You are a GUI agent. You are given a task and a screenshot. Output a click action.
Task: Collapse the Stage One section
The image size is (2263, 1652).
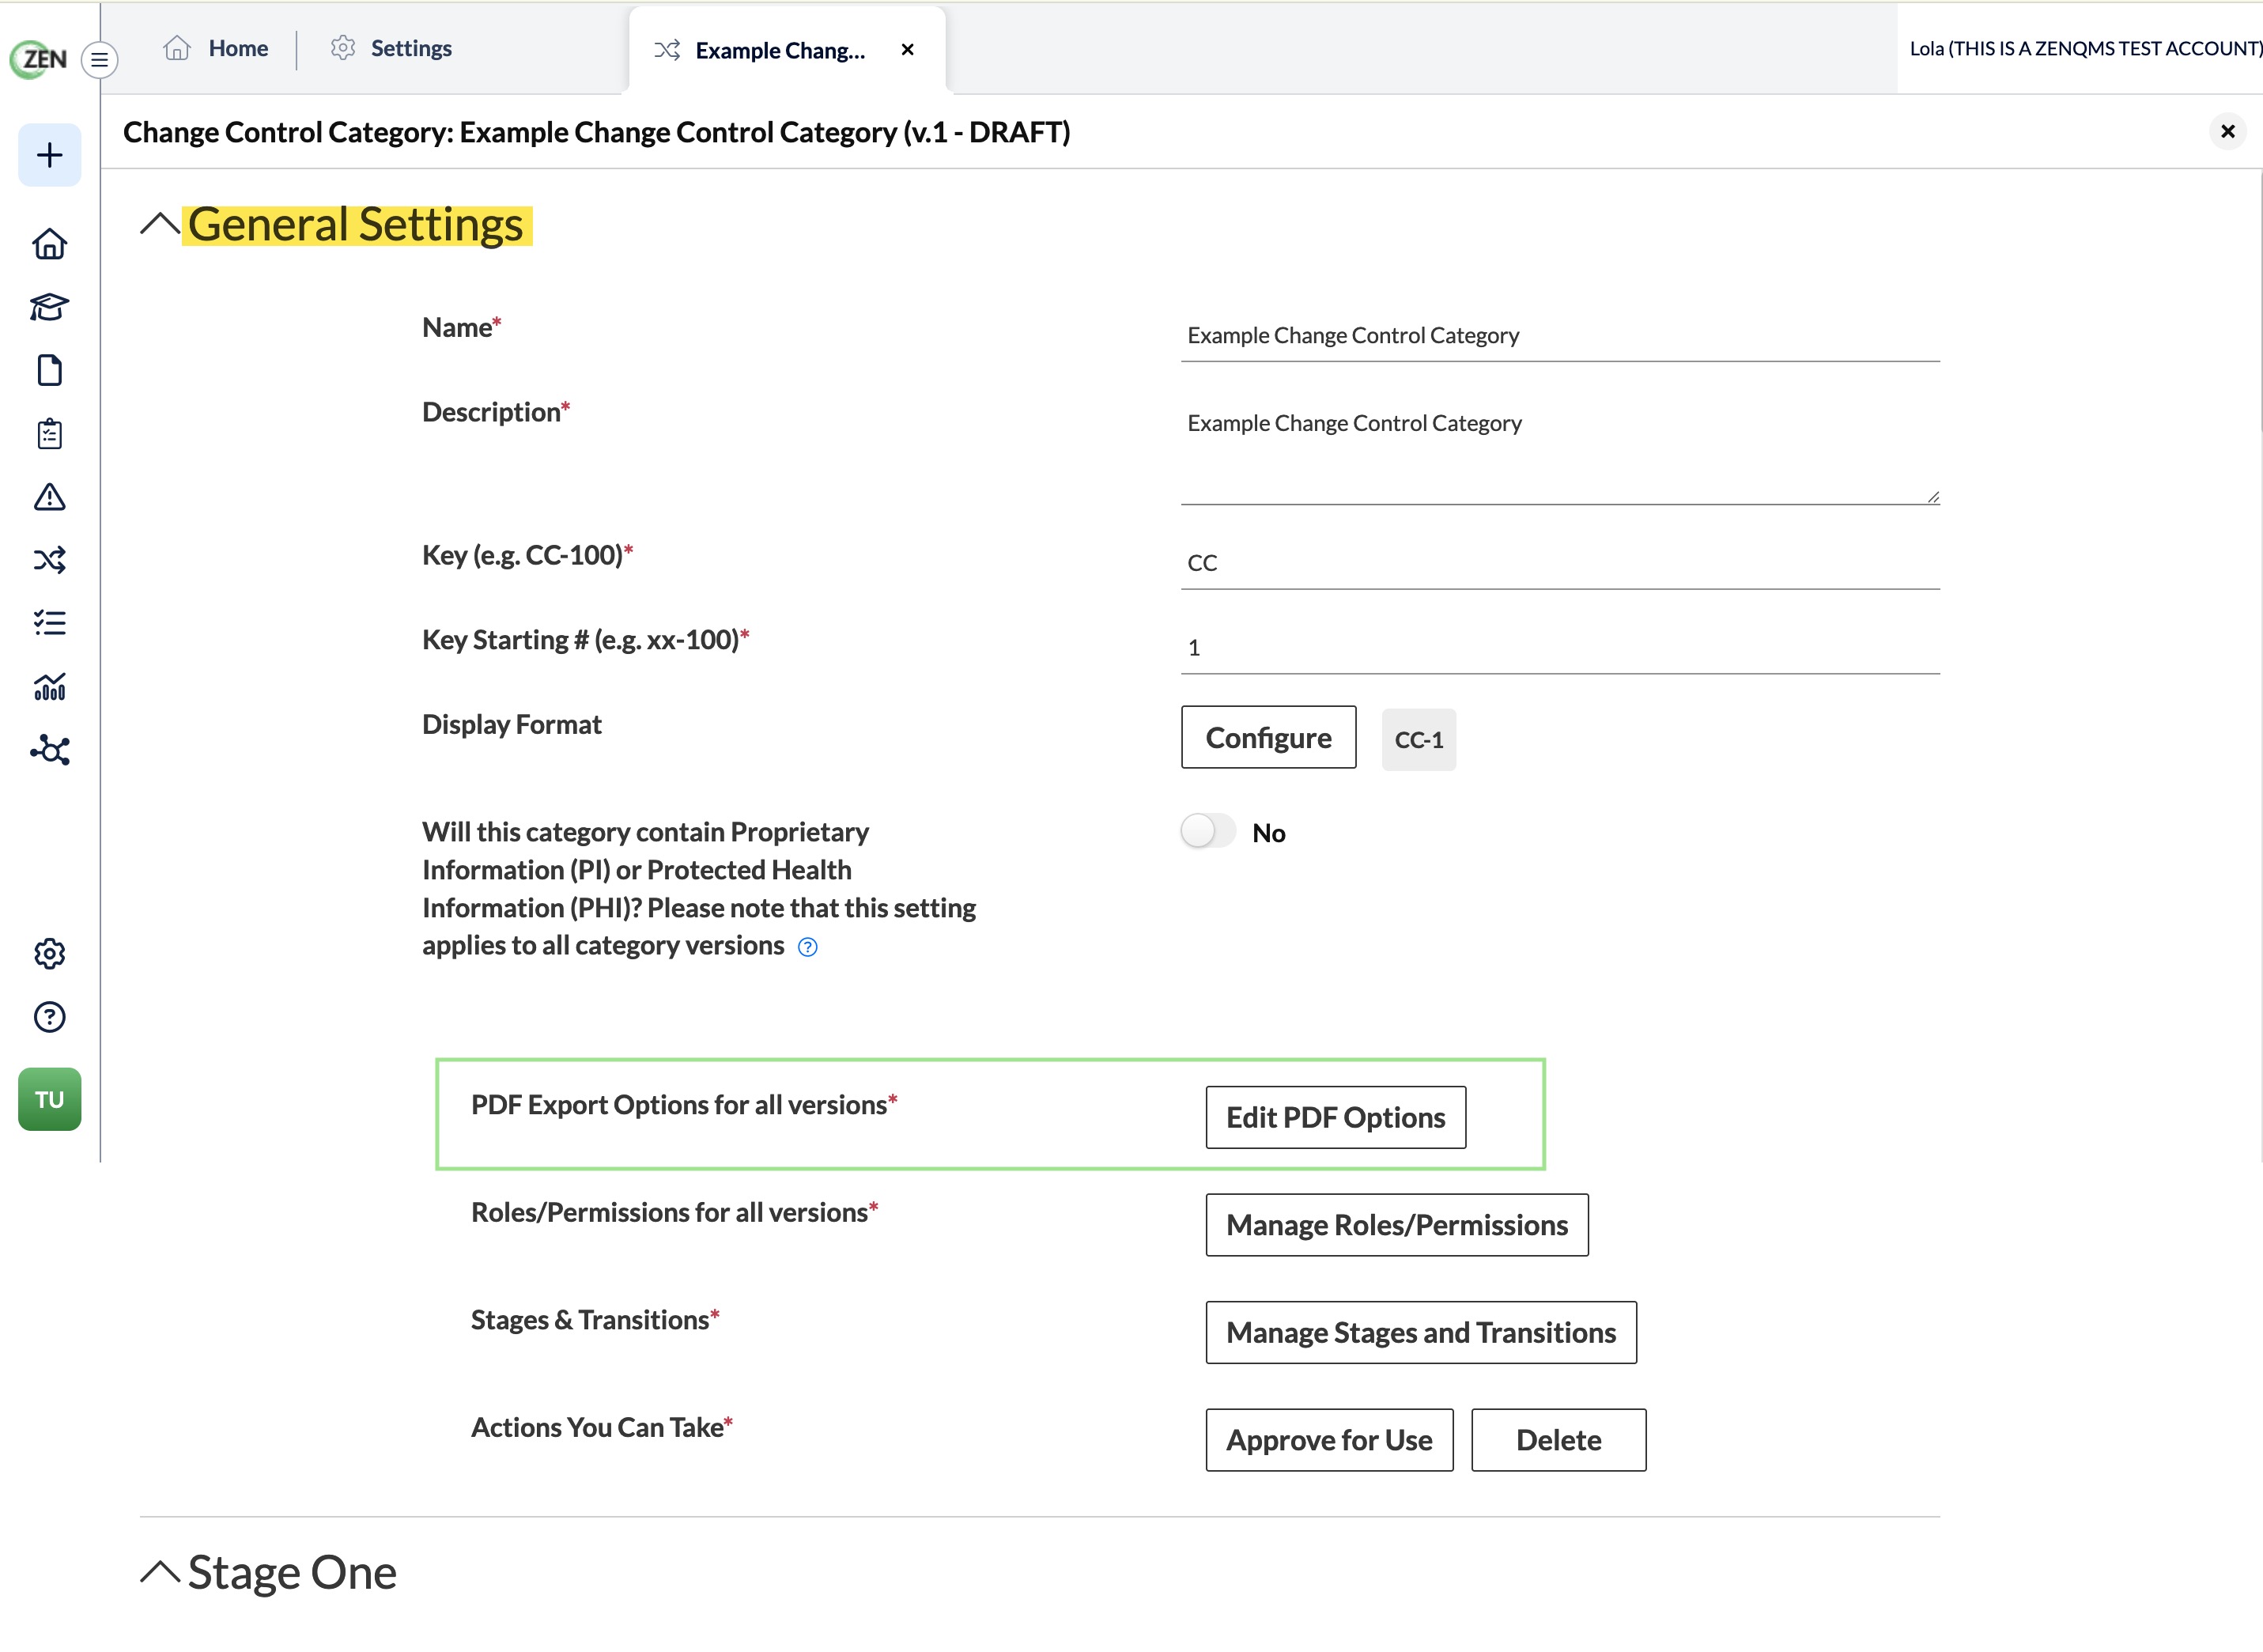tap(160, 1572)
